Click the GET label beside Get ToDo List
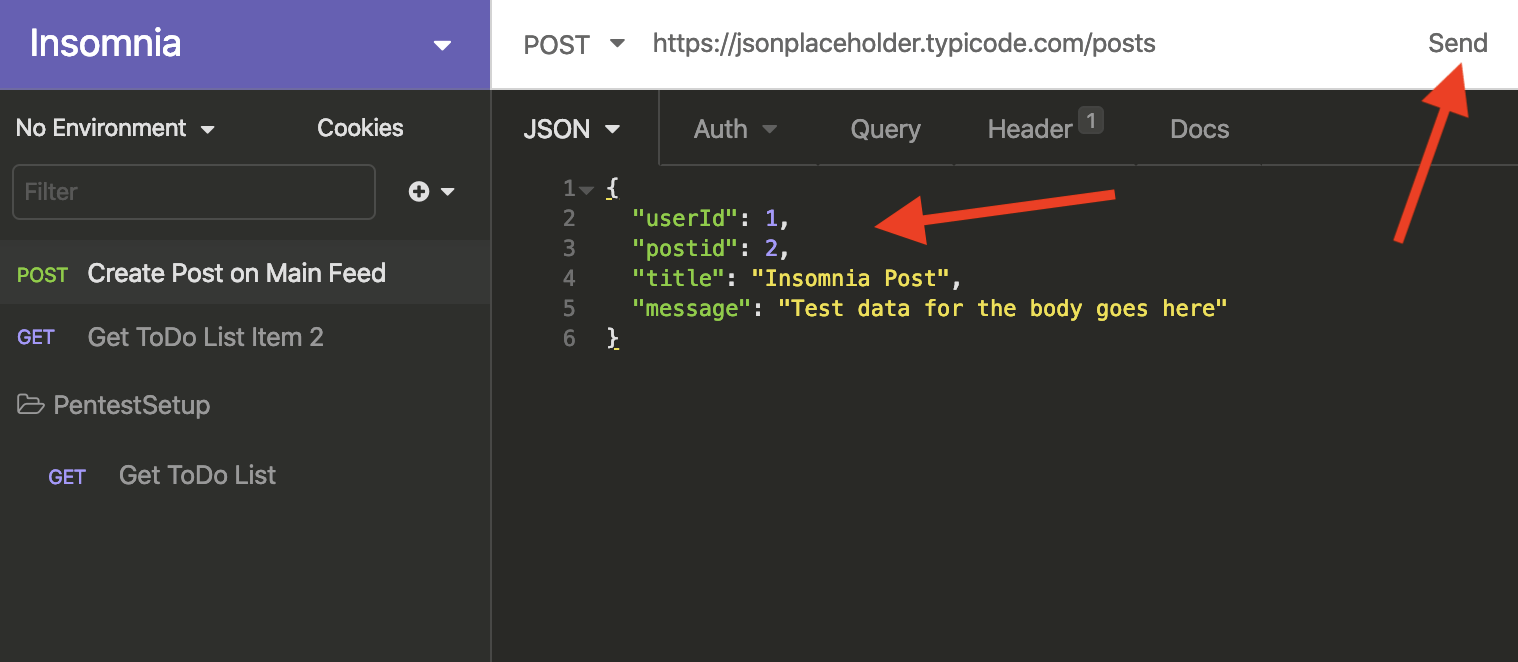The width and height of the screenshot is (1518, 662). point(67,476)
